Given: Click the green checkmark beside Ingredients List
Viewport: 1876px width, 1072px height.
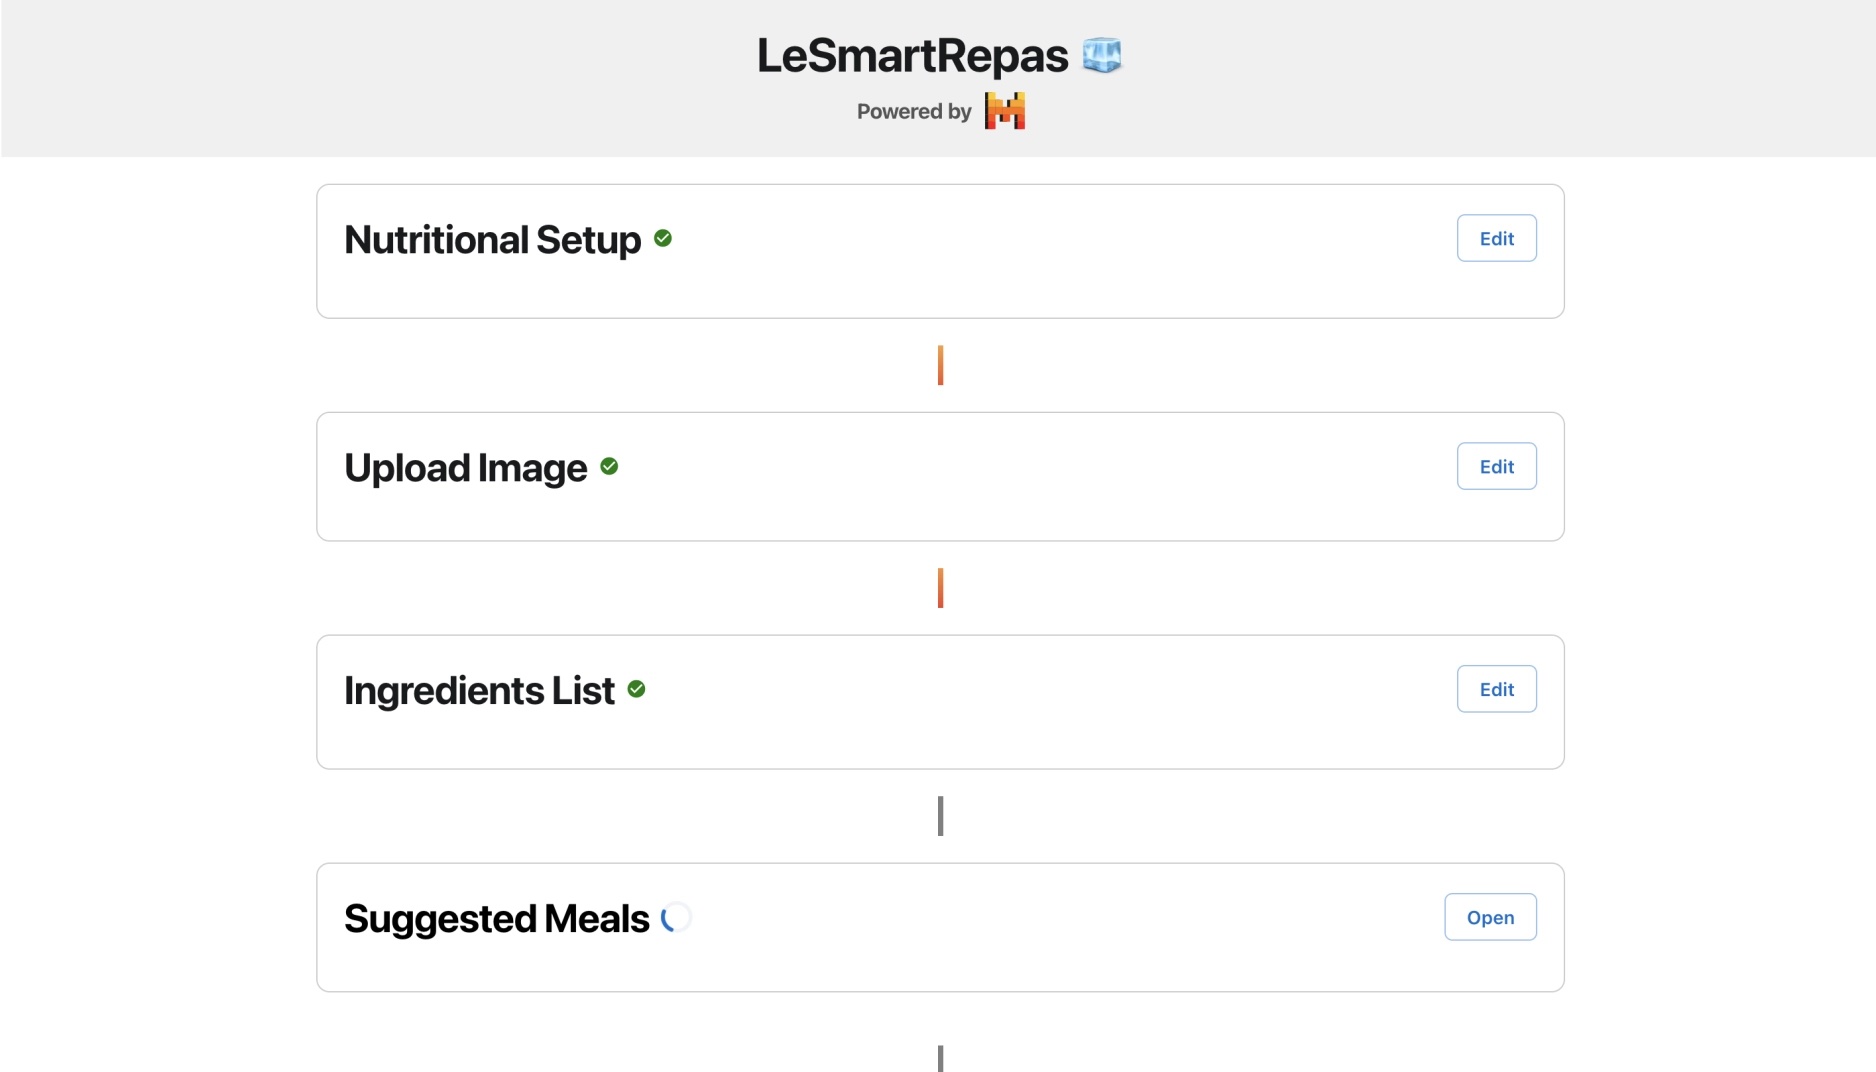Looking at the screenshot, I should 636,689.
